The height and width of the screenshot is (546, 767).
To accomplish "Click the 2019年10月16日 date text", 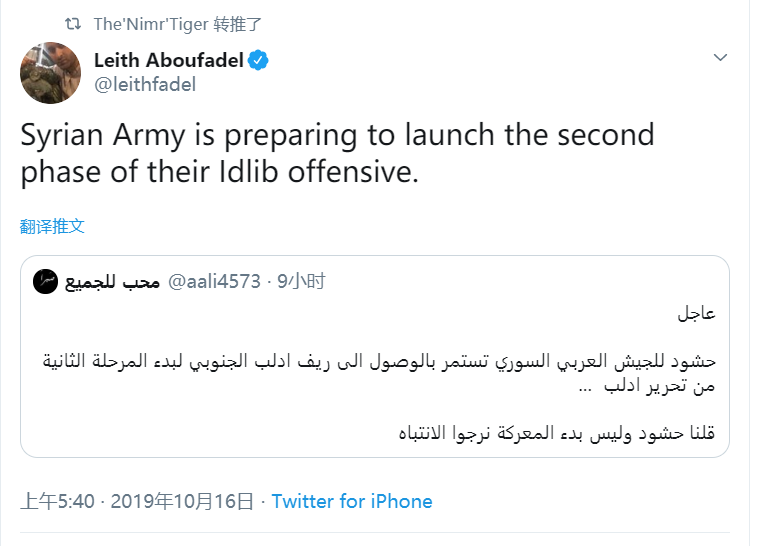I will (184, 501).
